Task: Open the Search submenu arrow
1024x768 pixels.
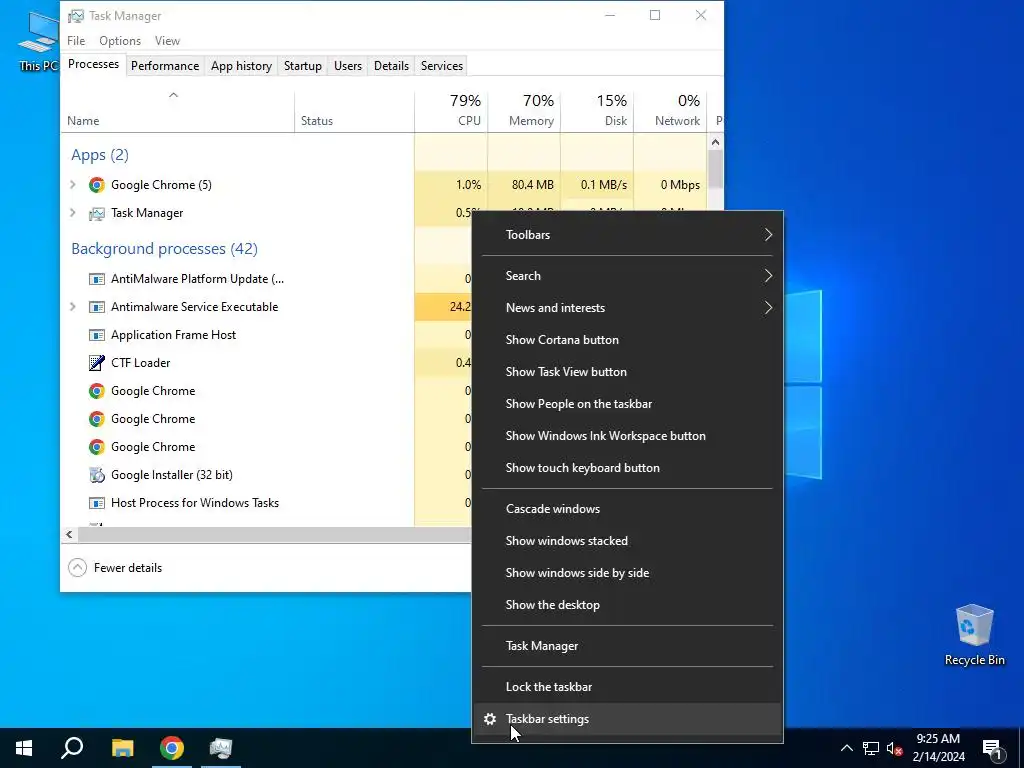Action: click(769, 276)
